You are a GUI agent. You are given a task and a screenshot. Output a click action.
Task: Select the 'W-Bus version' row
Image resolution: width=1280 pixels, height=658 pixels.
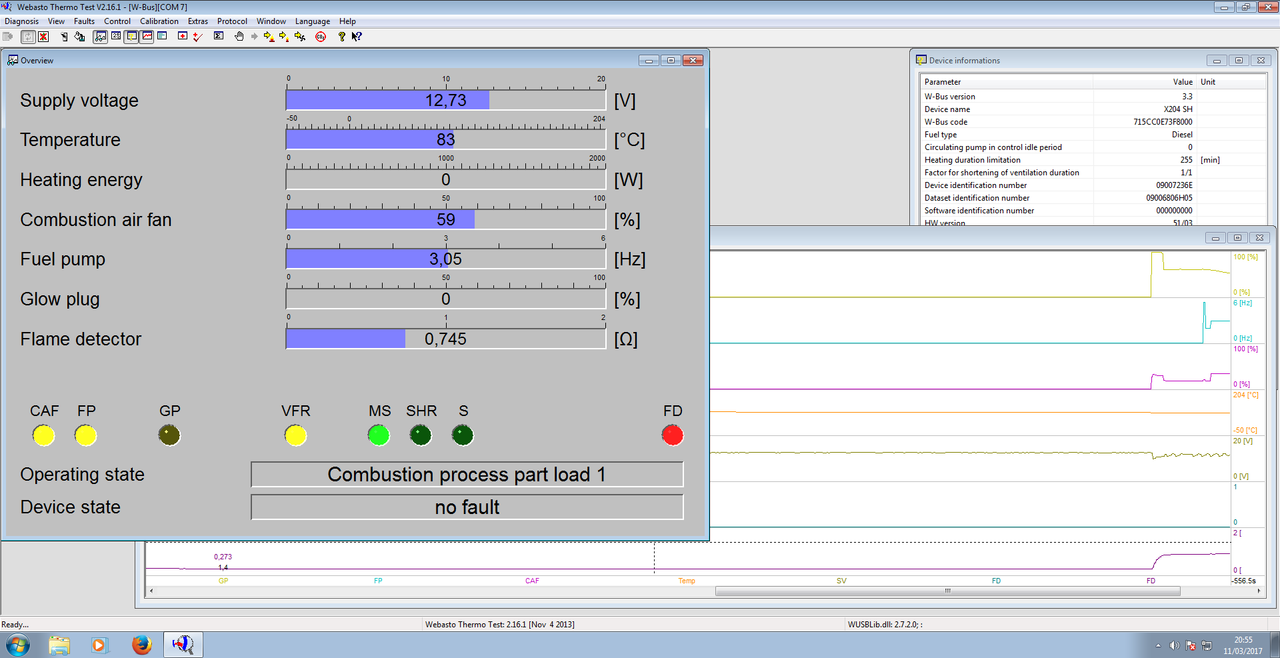(x=1094, y=96)
